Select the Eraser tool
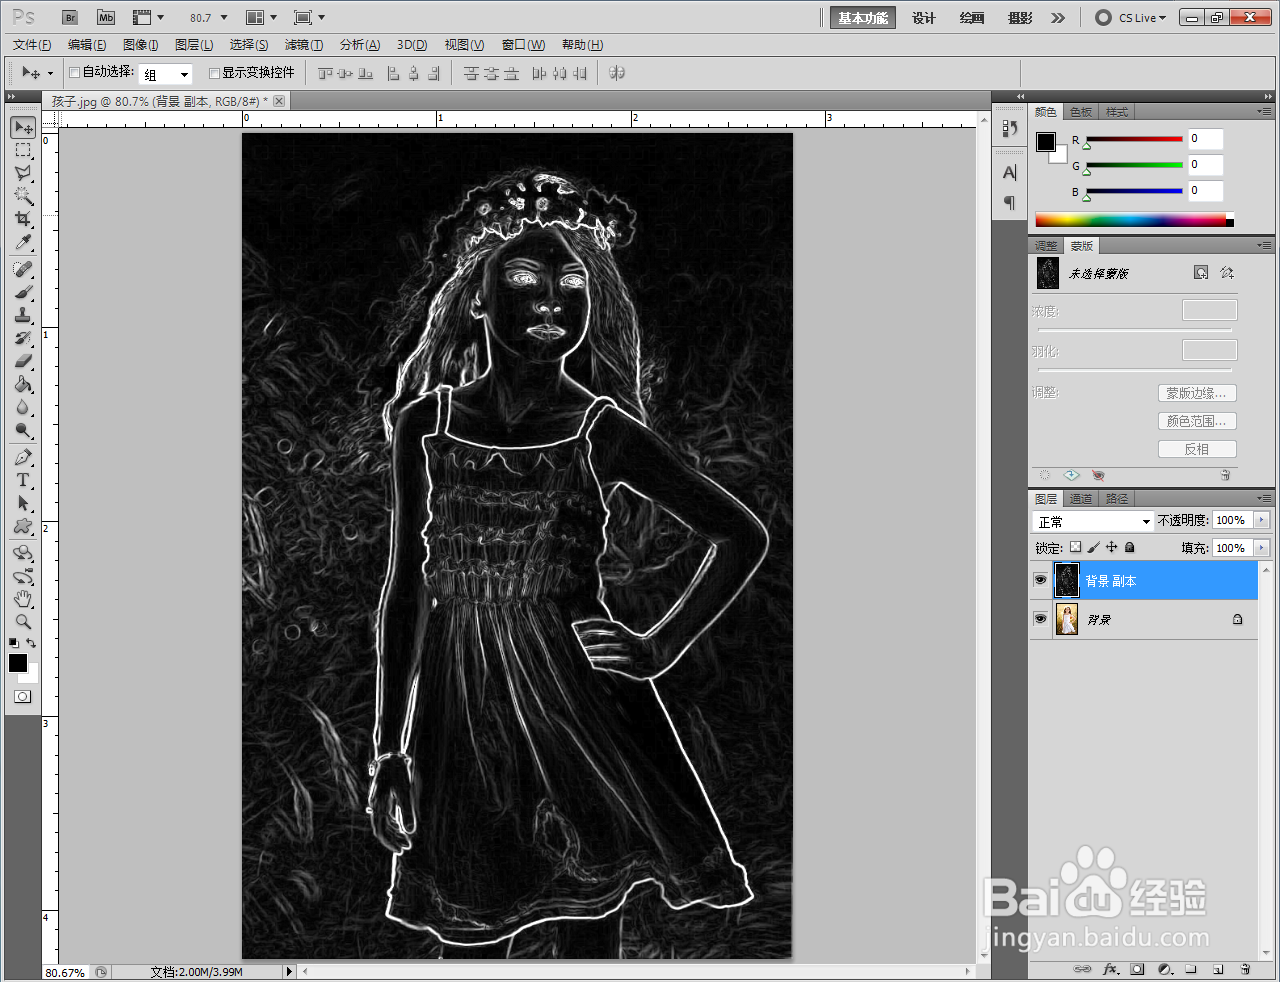The height and width of the screenshot is (982, 1280). (x=23, y=361)
